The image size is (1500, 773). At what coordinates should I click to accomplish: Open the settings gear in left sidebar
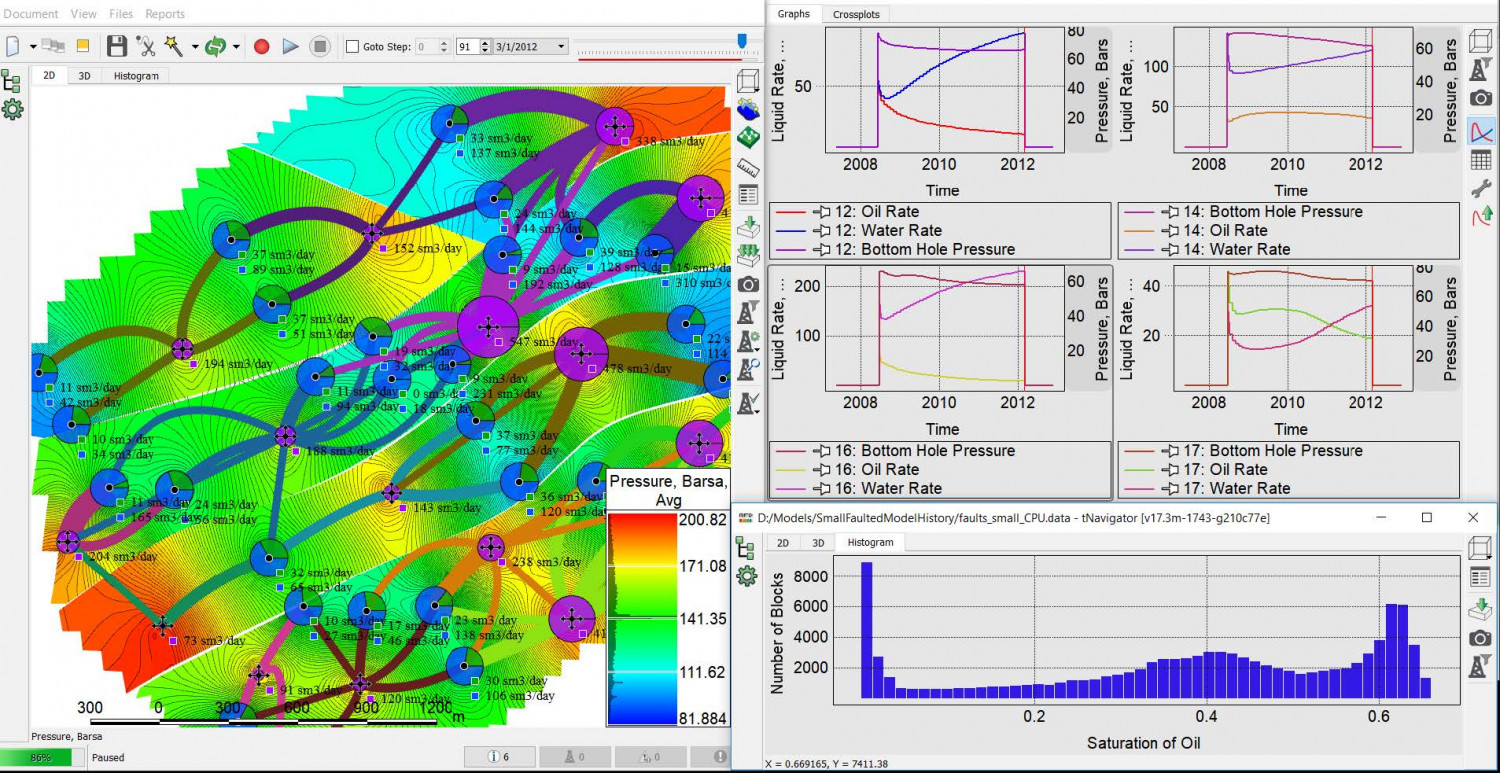12,110
